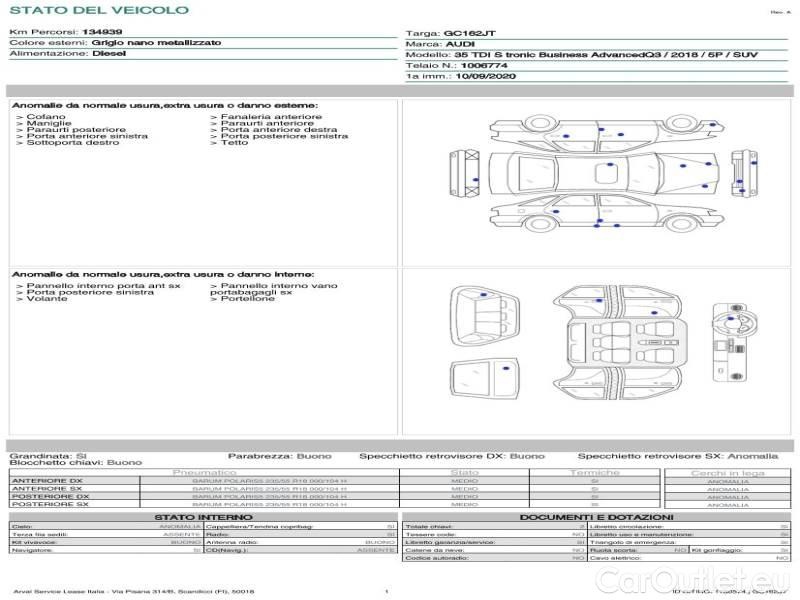Screen dimensions: 800x600
Task: Select the Telaio N. value 1006774
Action: [x=484, y=66]
